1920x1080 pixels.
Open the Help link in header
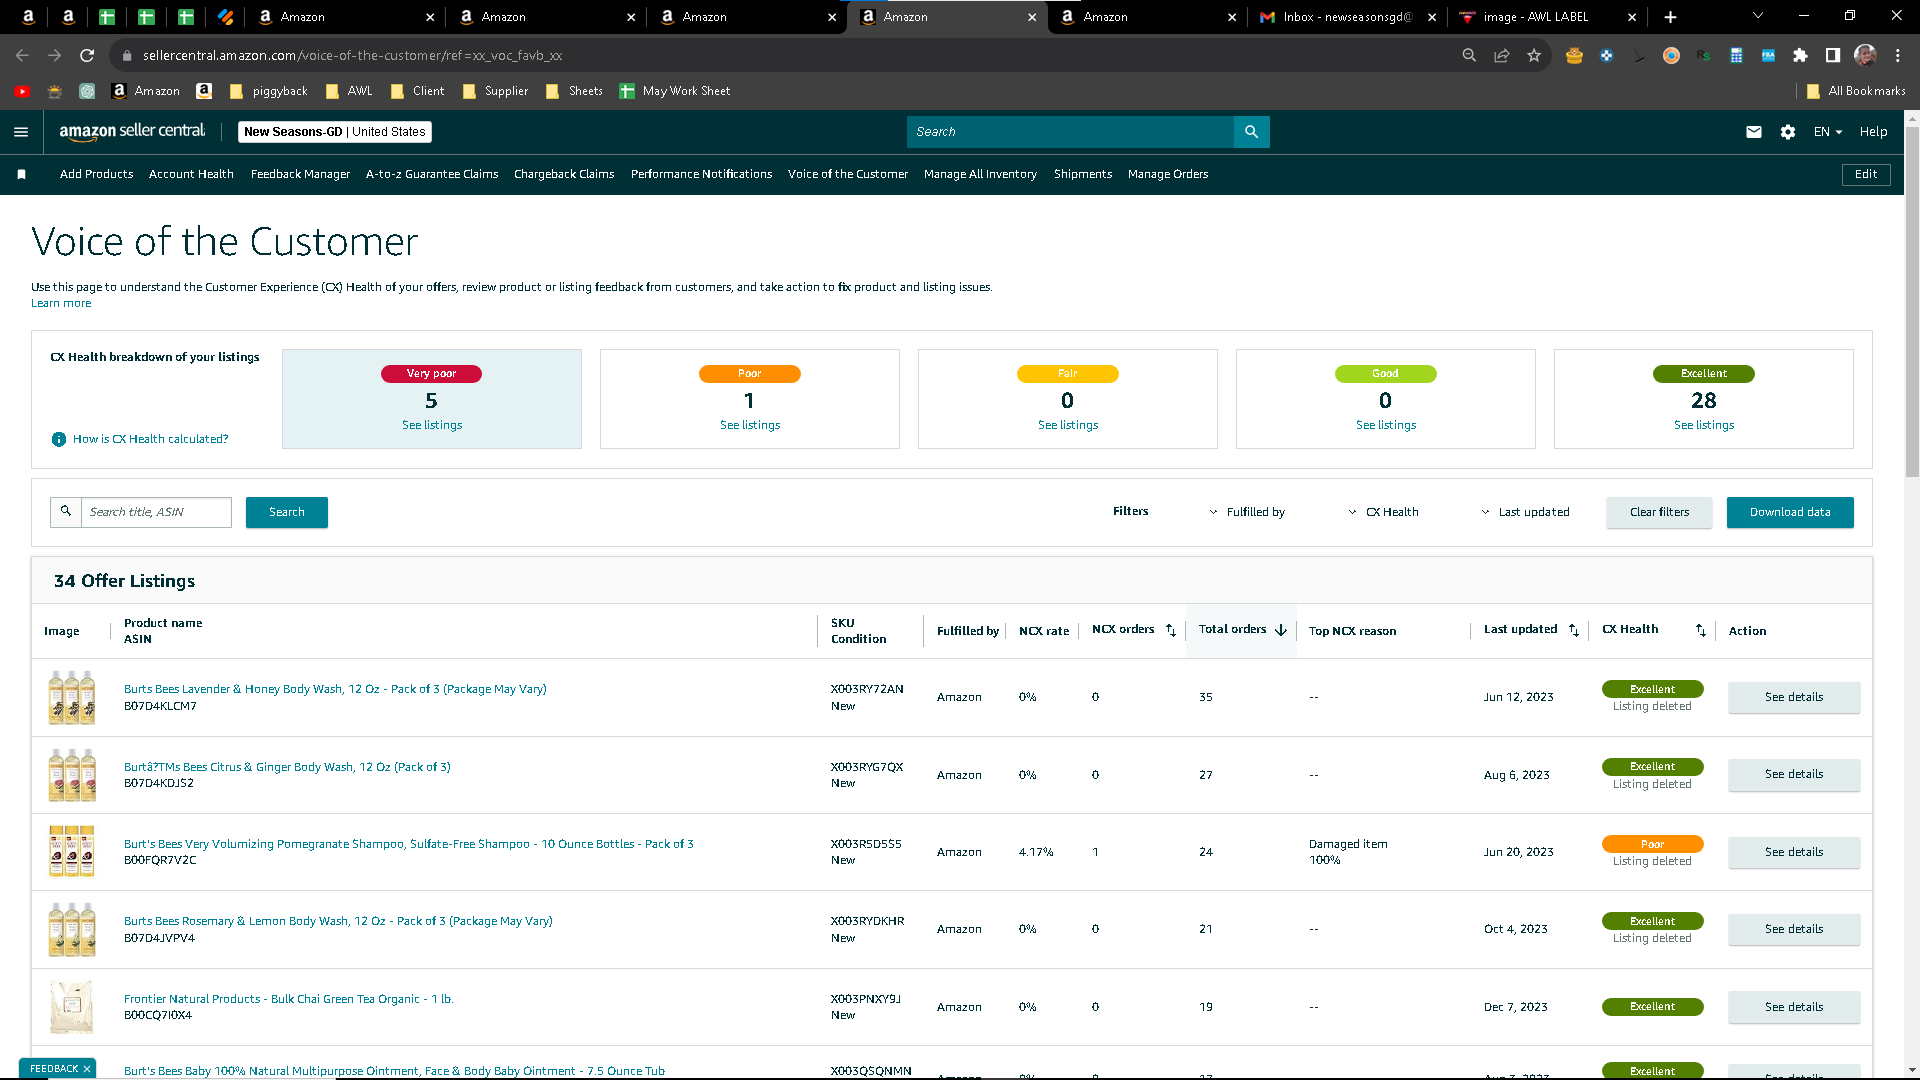pyautogui.click(x=1873, y=132)
